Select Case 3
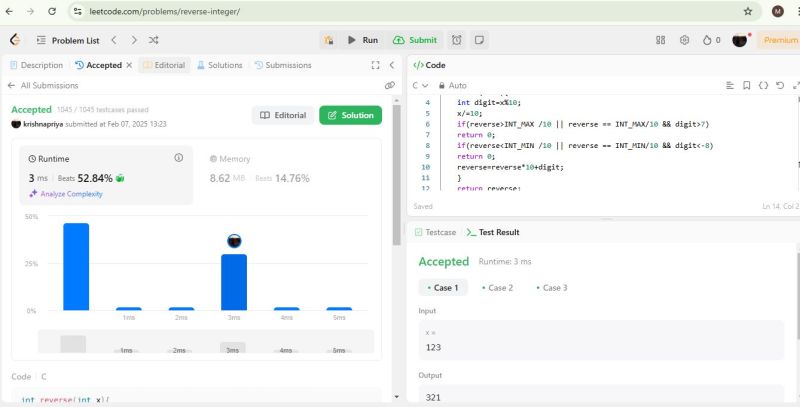800x407 pixels. 552,288
